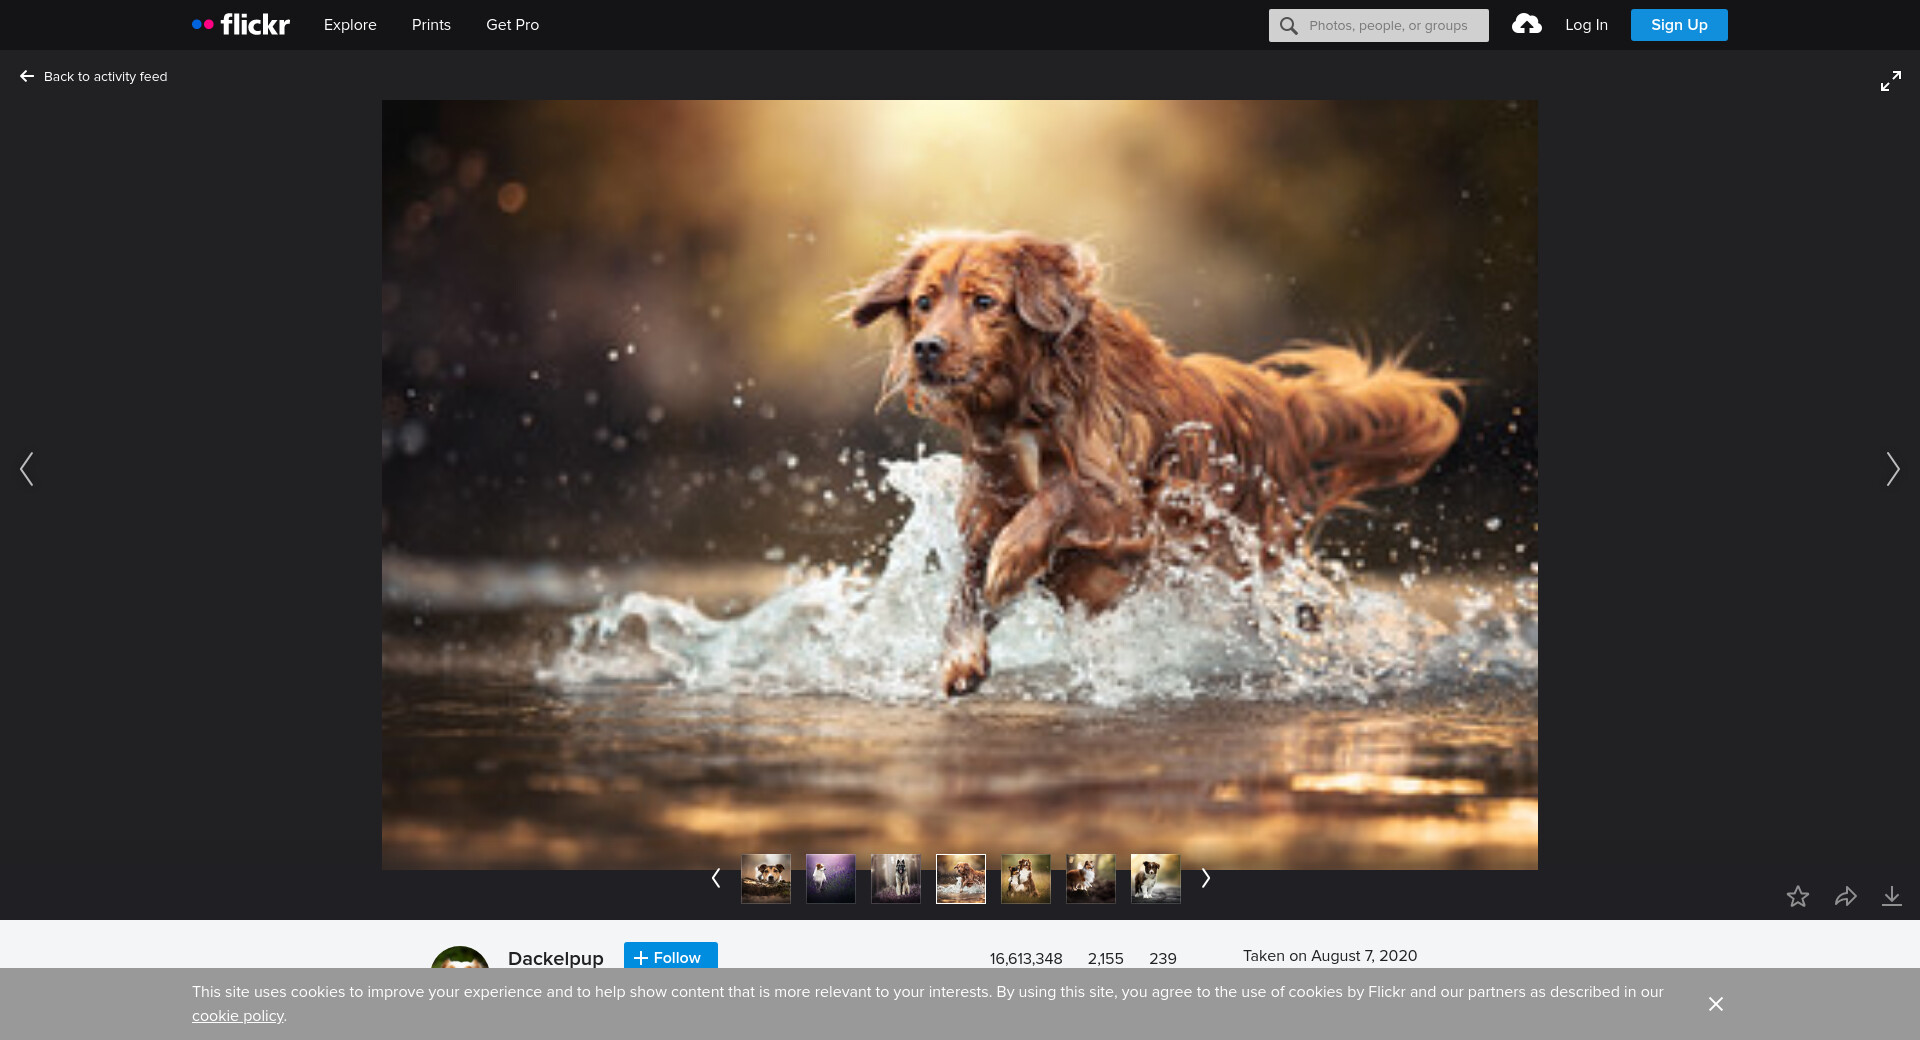This screenshot has height=1040, width=1920.
Task: Download this photo using download icon
Action: 1891,897
